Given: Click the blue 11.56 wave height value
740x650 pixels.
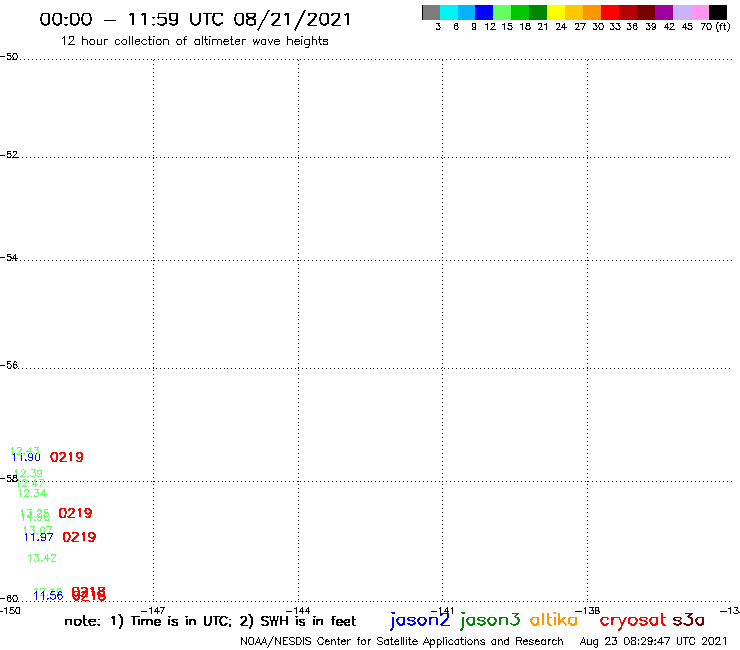Looking at the screenshot, I should tap(48, 596).
